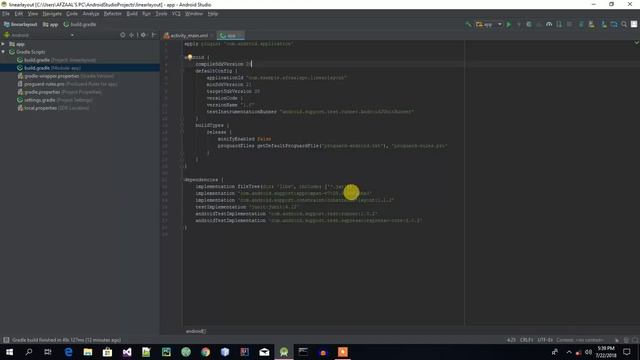
Task: Open the Analyze menu
Action: point(91,14)
